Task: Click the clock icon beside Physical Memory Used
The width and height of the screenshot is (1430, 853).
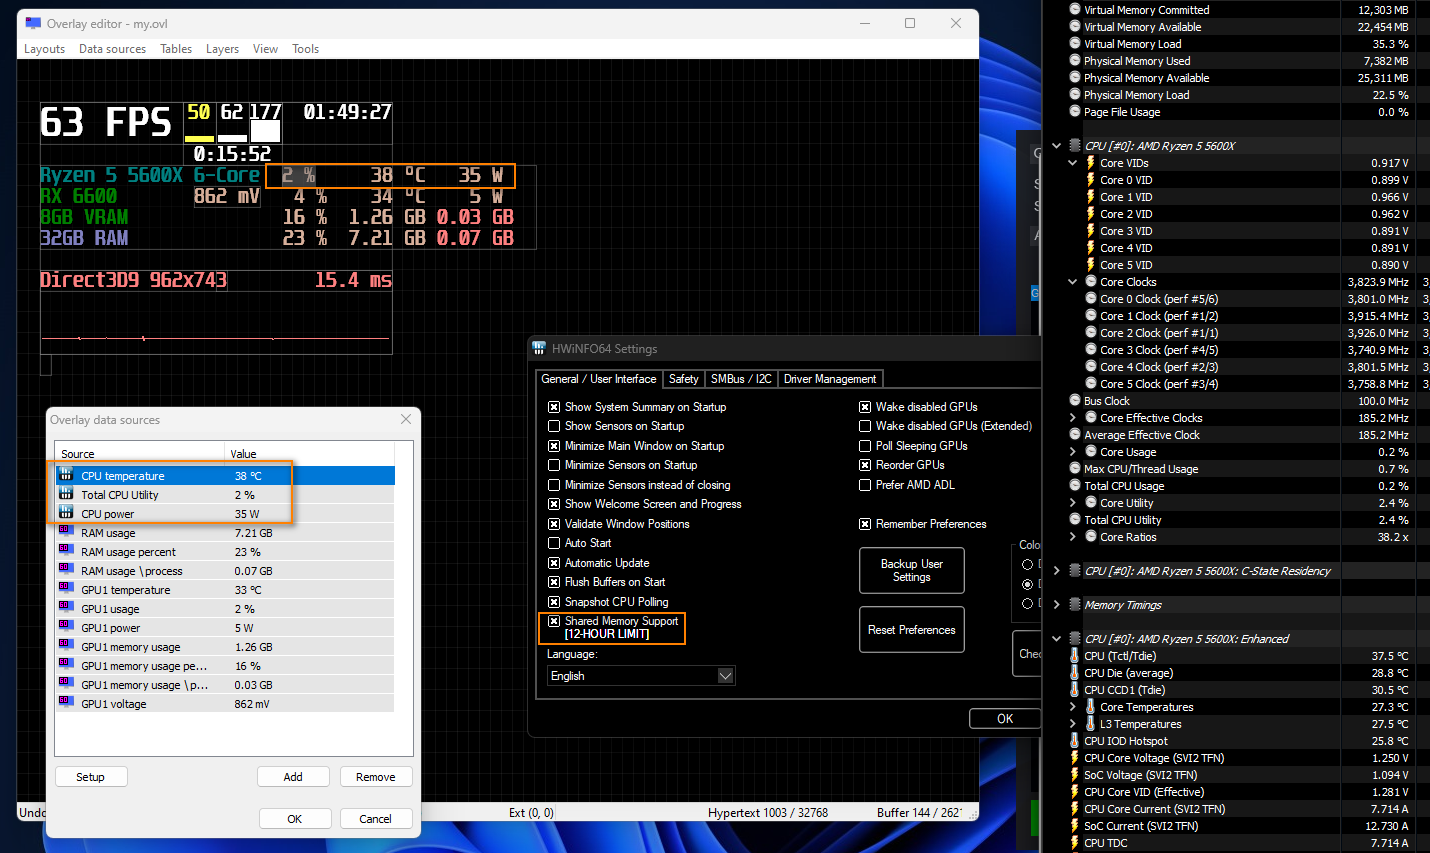Action: pyautogui.click(x=1075, y=60)
